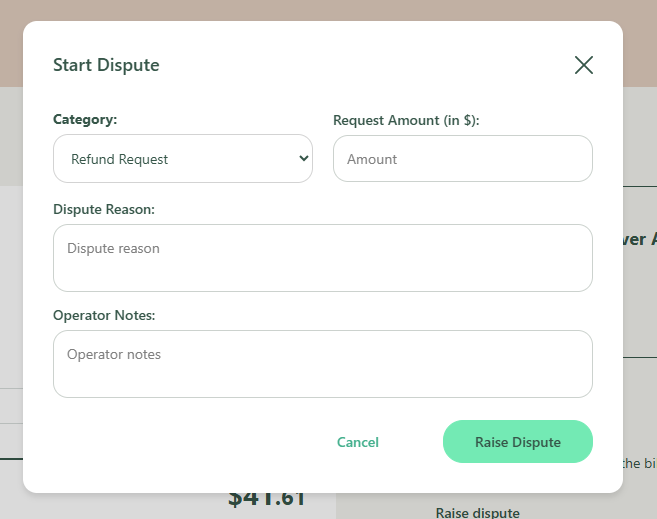Click the "Start Dispute" dialog title
Viewport: 657px width, 519px height.
pyautogui.click(x=106, y=65)
